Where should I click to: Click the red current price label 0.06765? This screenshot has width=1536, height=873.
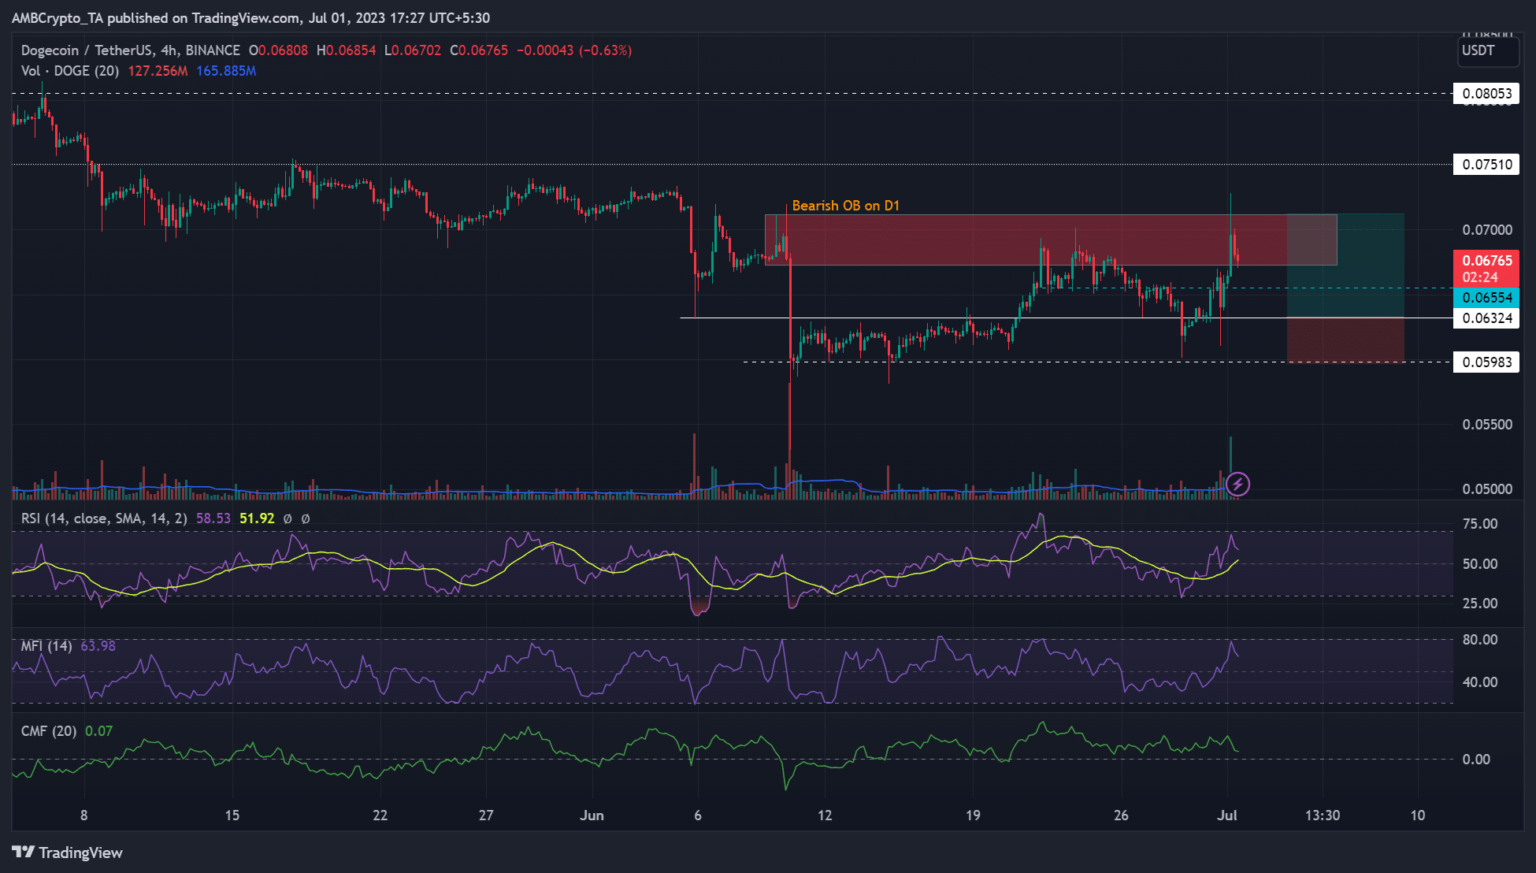pyautogui.click(x=1486, y=261)
